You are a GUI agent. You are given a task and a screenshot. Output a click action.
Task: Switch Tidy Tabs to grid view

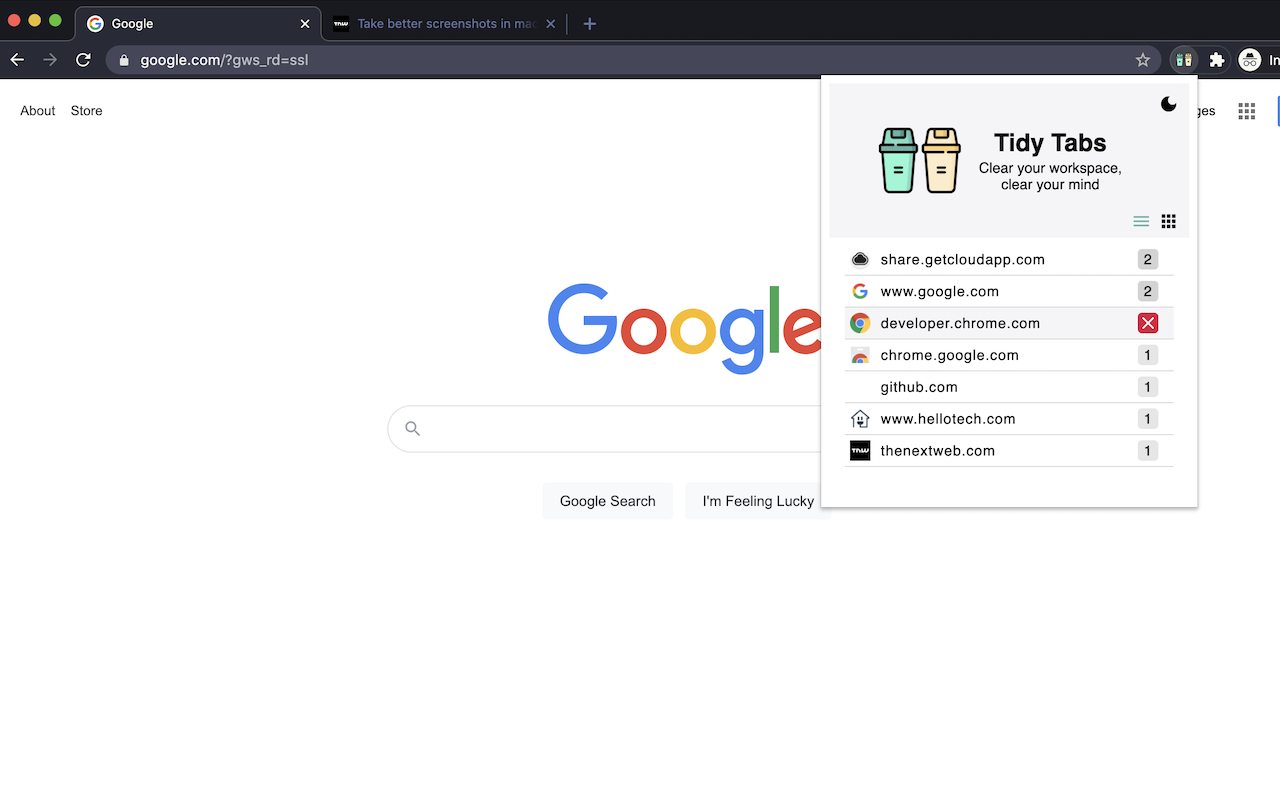[1168, 221]
